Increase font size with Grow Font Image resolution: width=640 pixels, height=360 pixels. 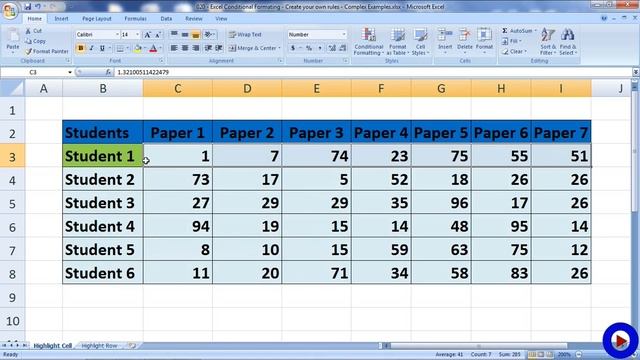tap(148, 35)
